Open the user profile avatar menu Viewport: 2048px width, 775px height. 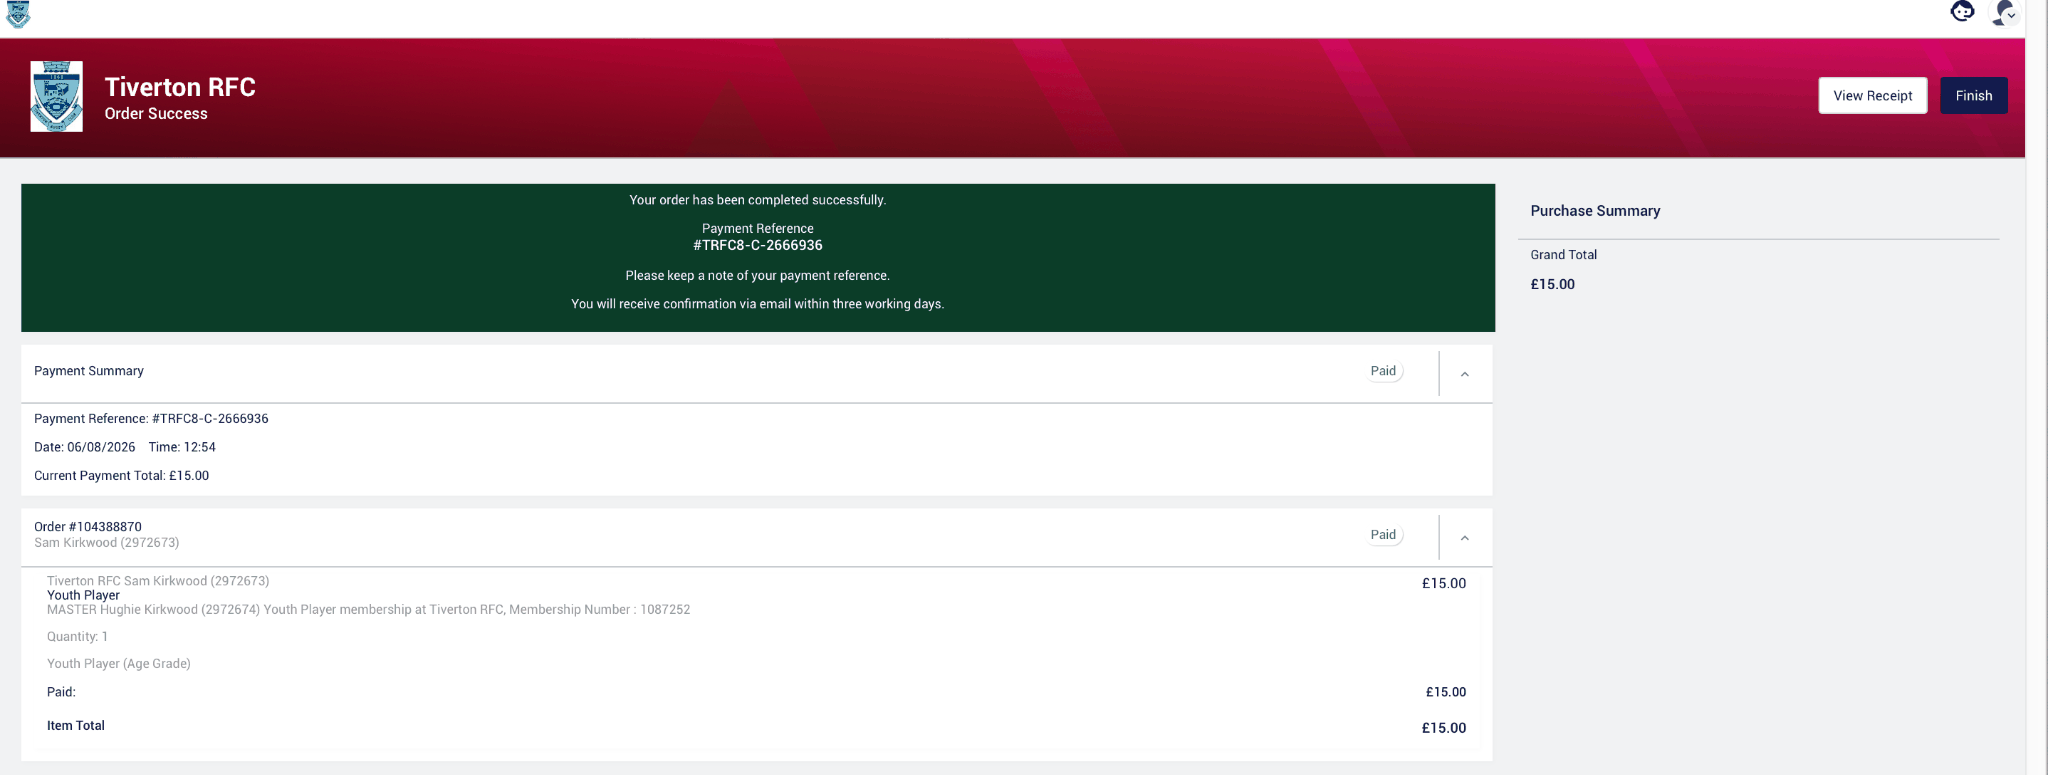click(2005, 13)
